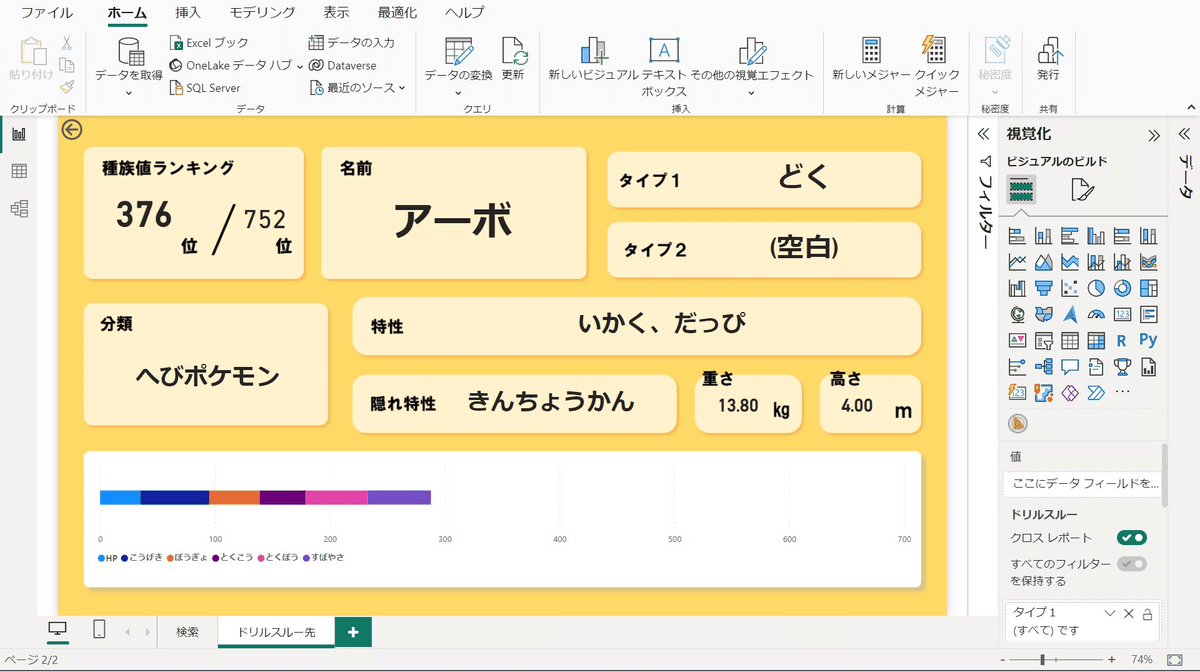Select the slicer visual icon
1200x672 pixels.
coord(1044,340)
